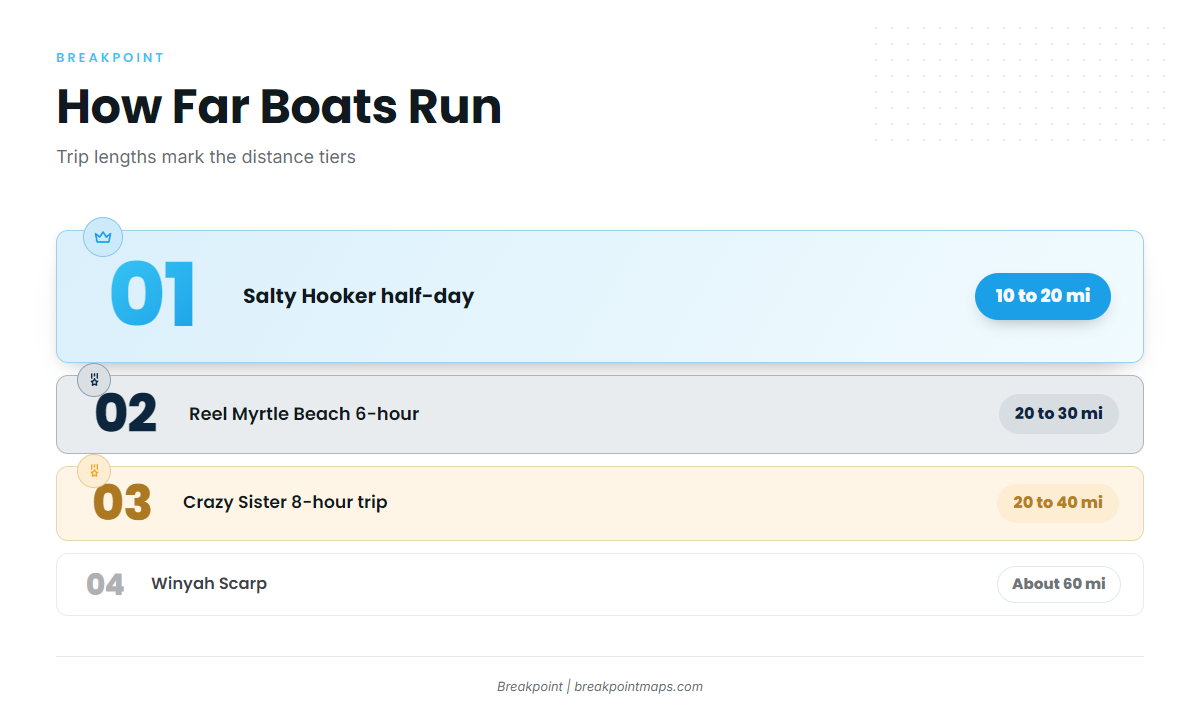Click the About 60 mi pill
Screen dimensions: 1200x721
click(1059, 584)
